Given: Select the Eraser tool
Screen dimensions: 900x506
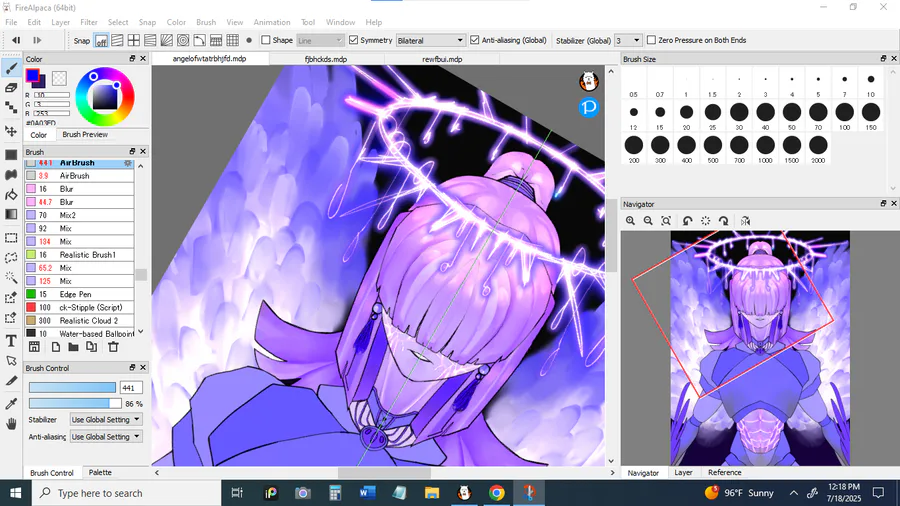Looking at the screenshot, I should (11, 88).
